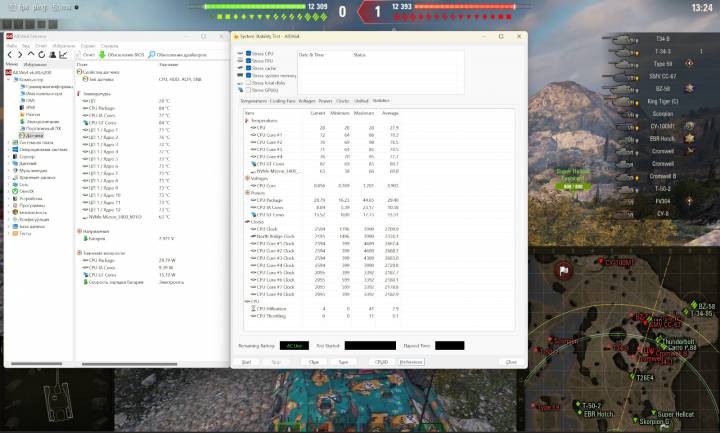Open Preferences in Stability Test
Viewport: 720px width, 433px height.
[x=411, y=362]
